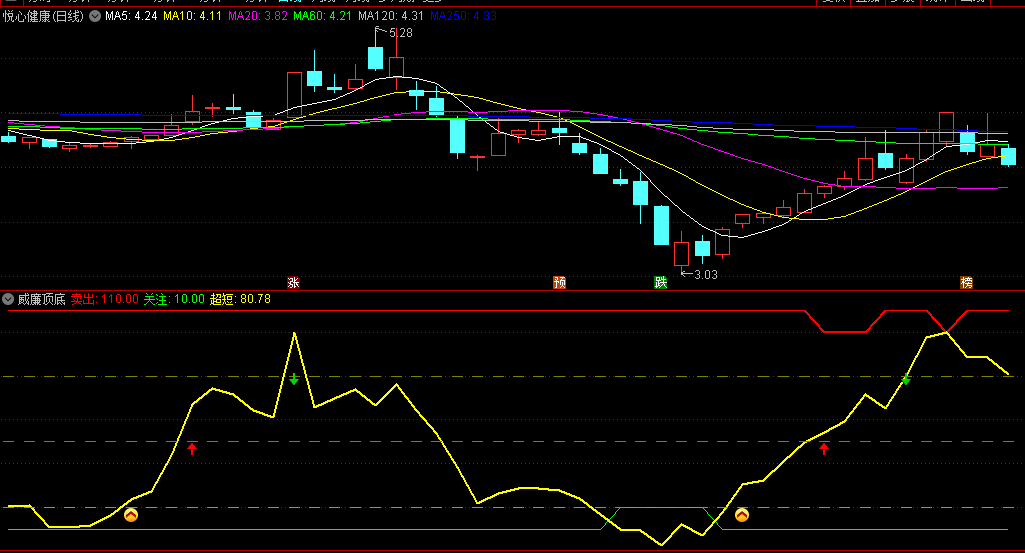The image size is (1025, 553).
Task: Click the 榜 event marker icon
Action: tap(966, 282)
